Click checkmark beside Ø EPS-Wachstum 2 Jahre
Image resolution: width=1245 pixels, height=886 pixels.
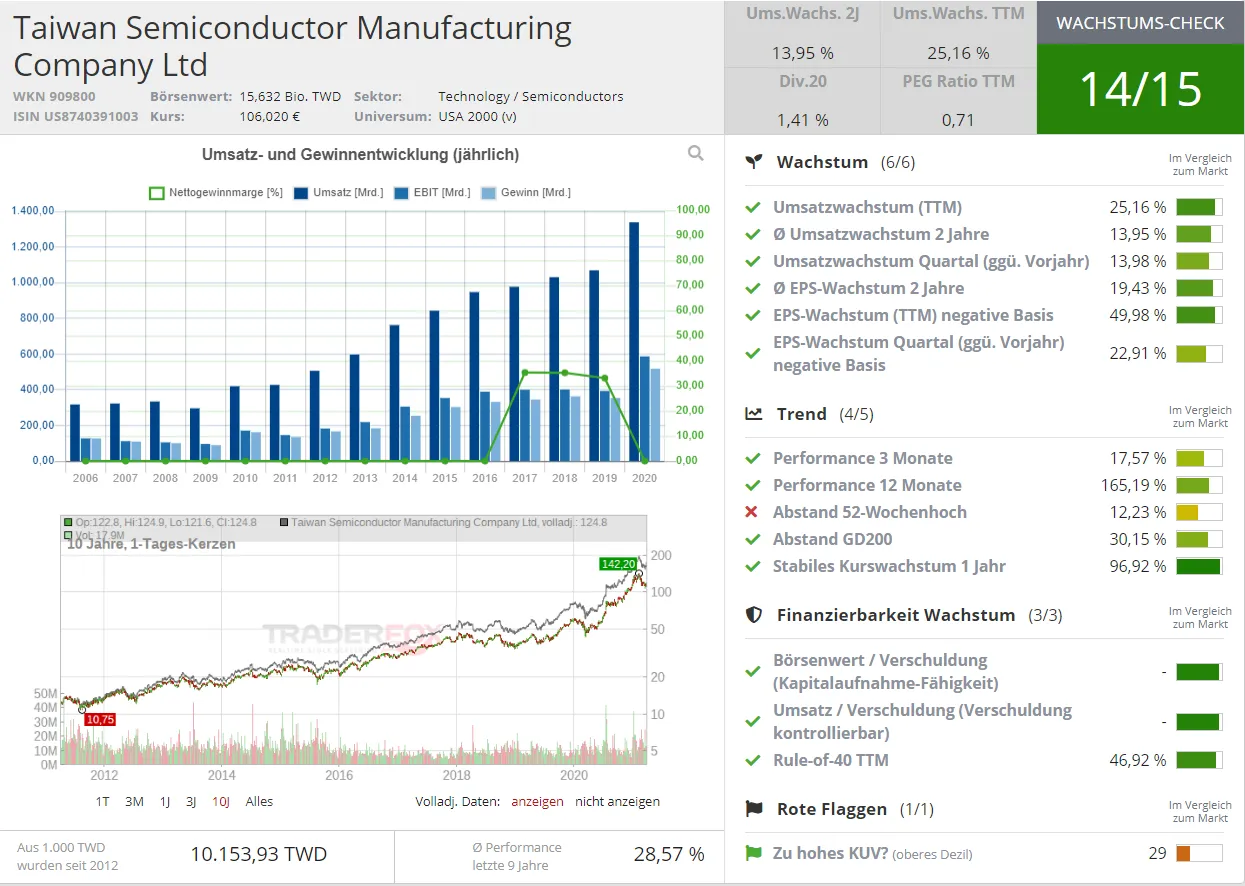[x=754, y=288]
